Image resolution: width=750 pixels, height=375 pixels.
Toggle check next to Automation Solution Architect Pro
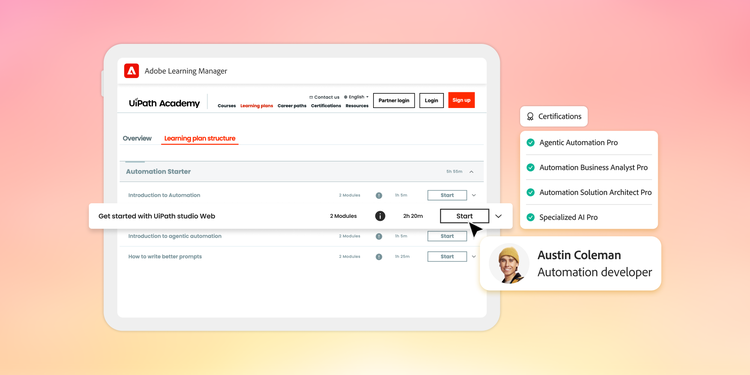[x=530, y=192]
